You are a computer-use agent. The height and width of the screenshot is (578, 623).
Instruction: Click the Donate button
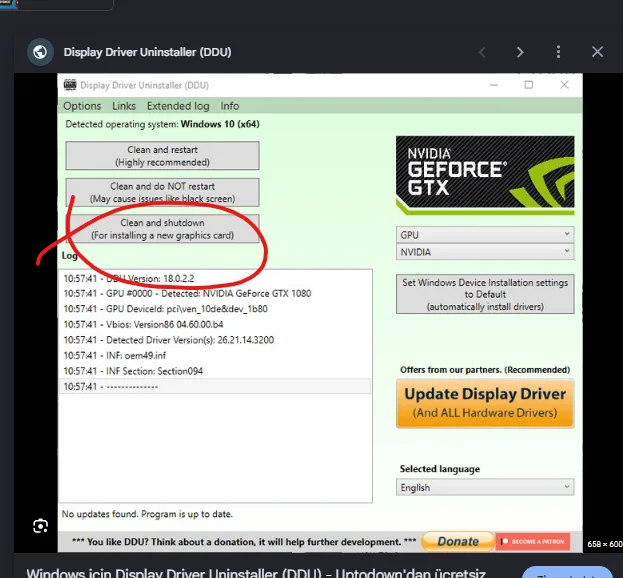[458, 541]
